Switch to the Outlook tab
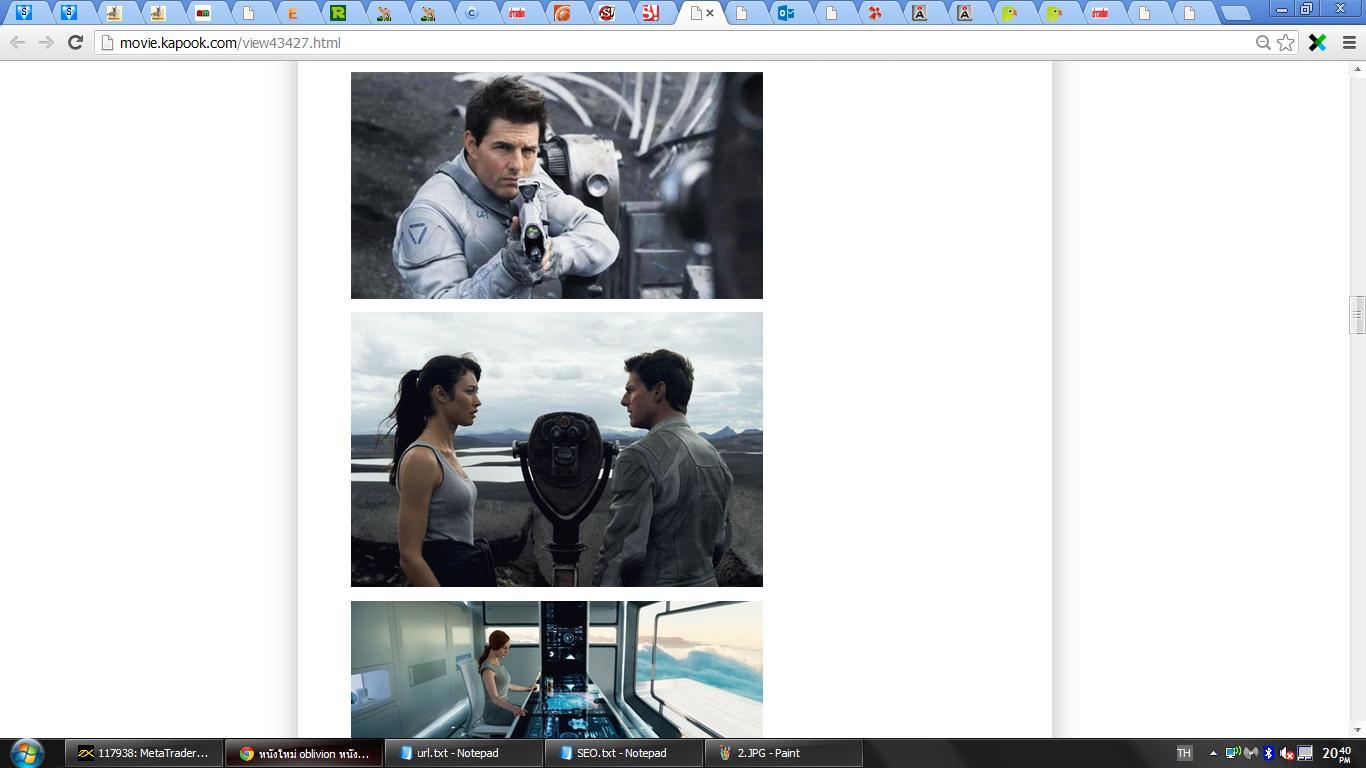Image resolution: width=1366 pixels, height=768 pixels. pyautogui.click(x=786, y=13)
